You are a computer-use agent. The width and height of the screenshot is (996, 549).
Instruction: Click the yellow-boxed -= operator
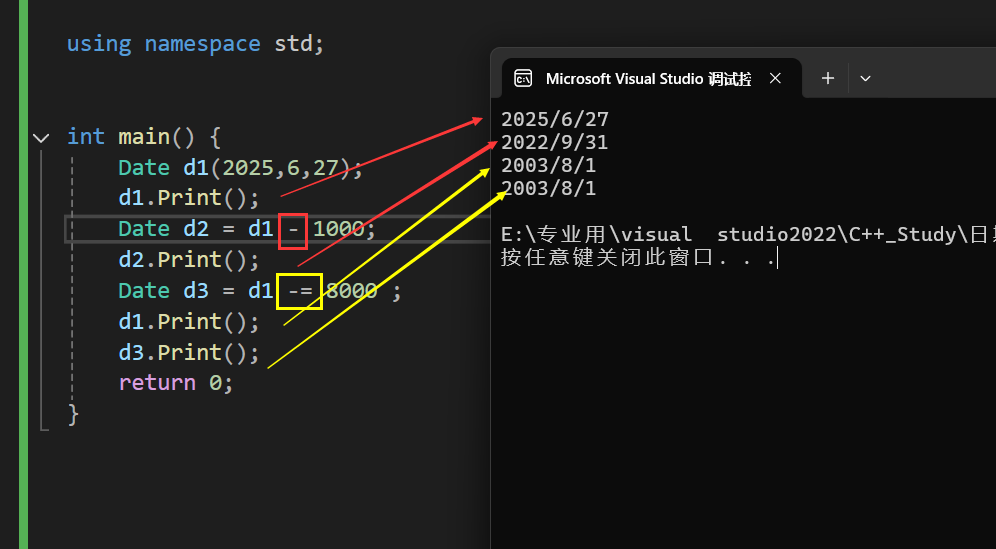[300, 291]
